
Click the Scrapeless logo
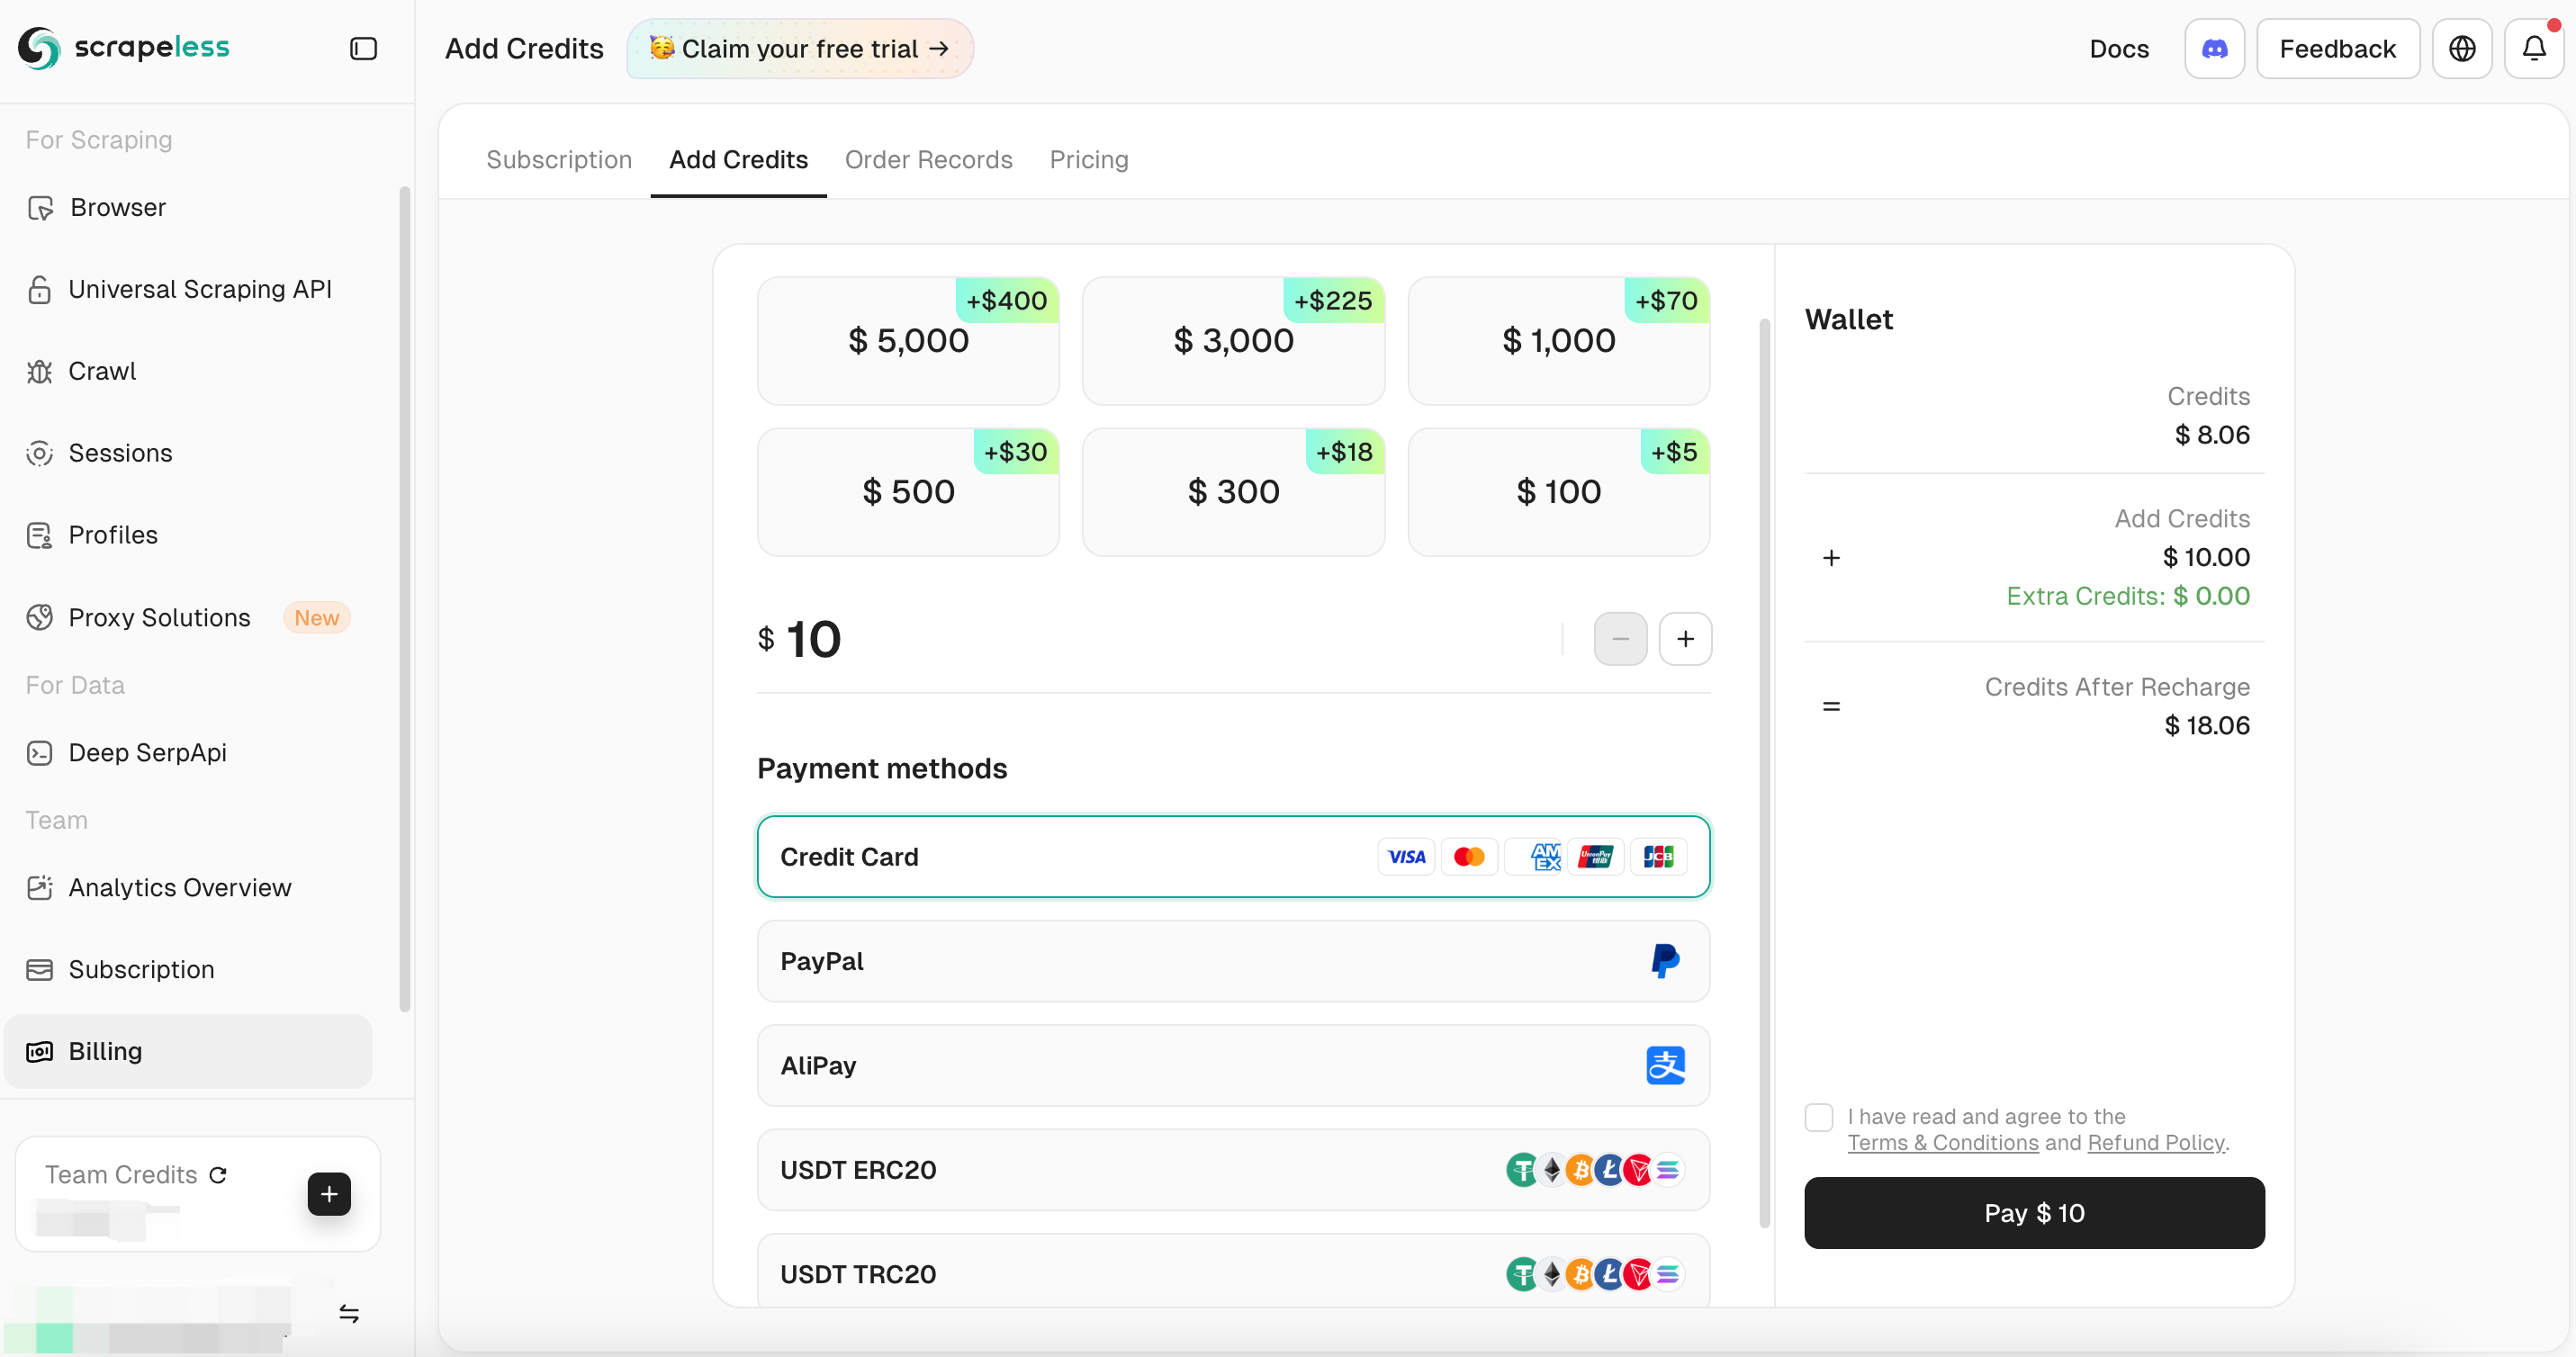[123, 47]
